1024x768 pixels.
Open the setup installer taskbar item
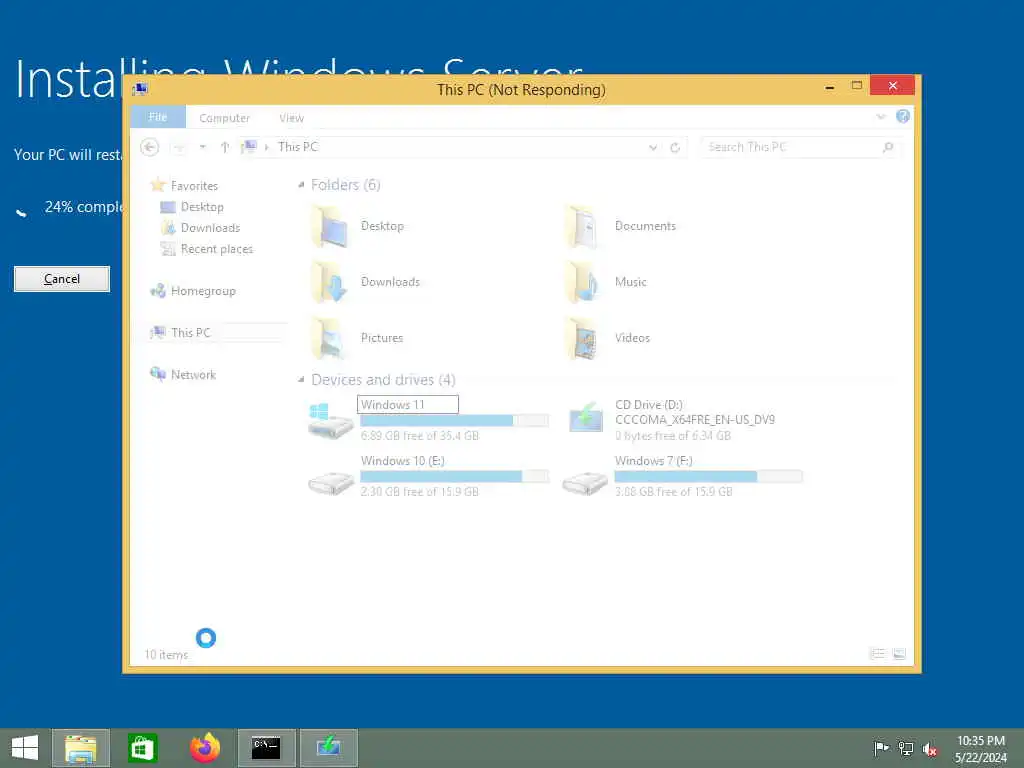[x=328, y=748]
